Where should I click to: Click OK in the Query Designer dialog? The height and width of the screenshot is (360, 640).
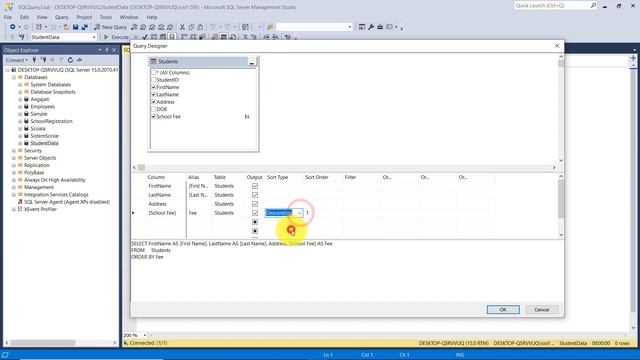tap(503, 309)
